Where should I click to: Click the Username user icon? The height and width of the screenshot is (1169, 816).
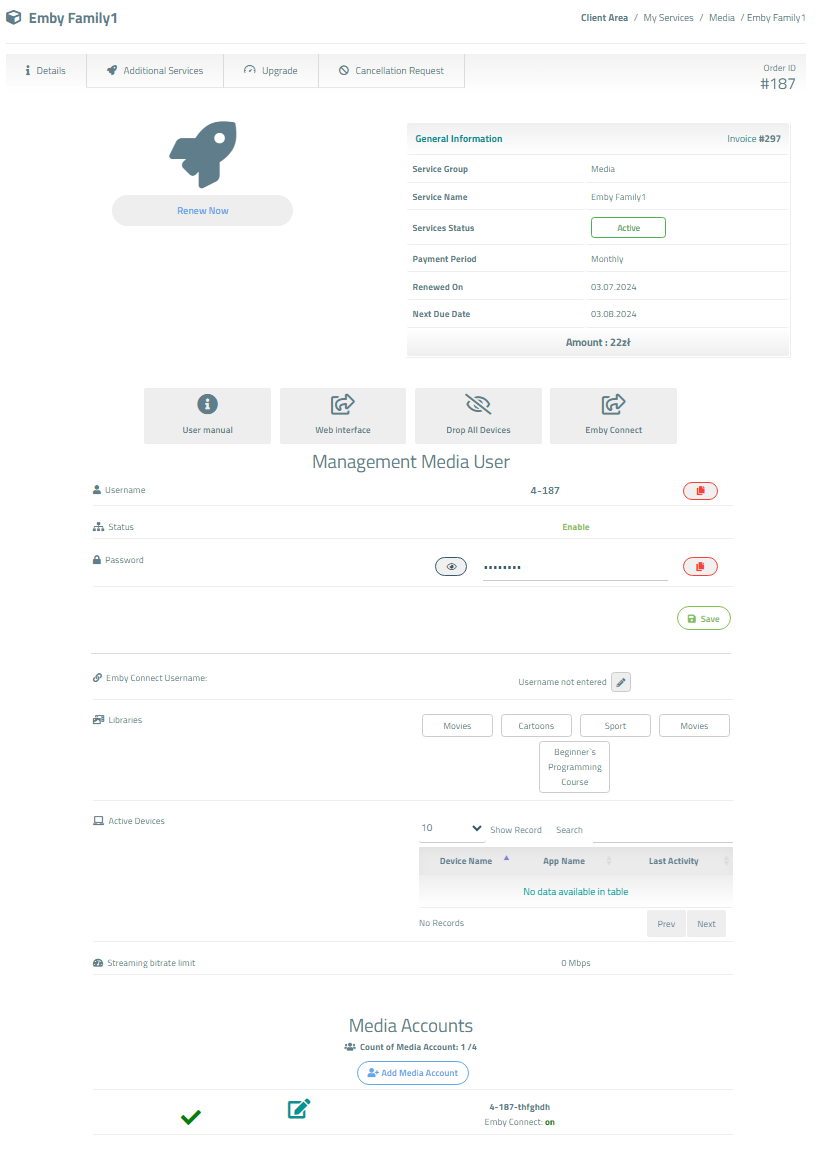click(97, 490)
